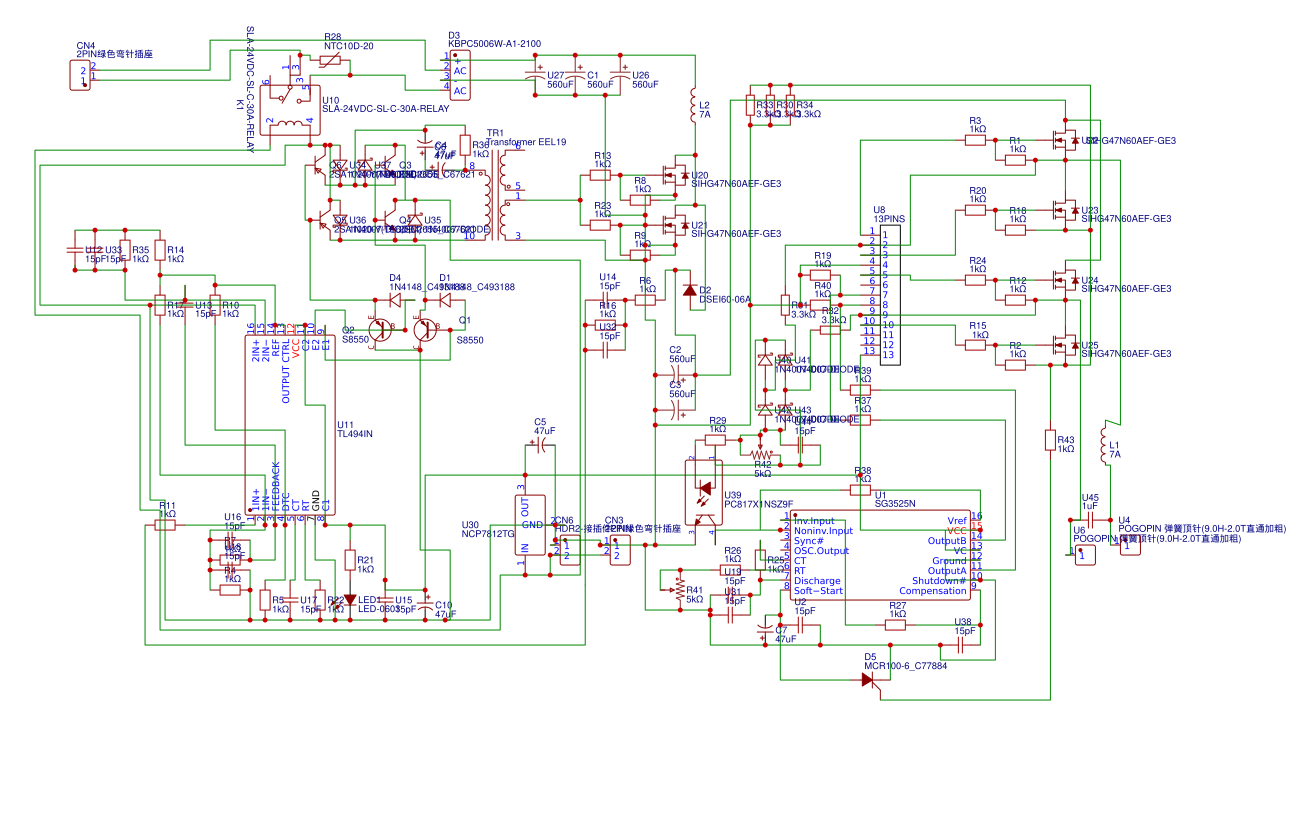The height and width of the screenshot is (826, 1298).
Task: Select the DSEI60-06A label
Action: point(725,299)
